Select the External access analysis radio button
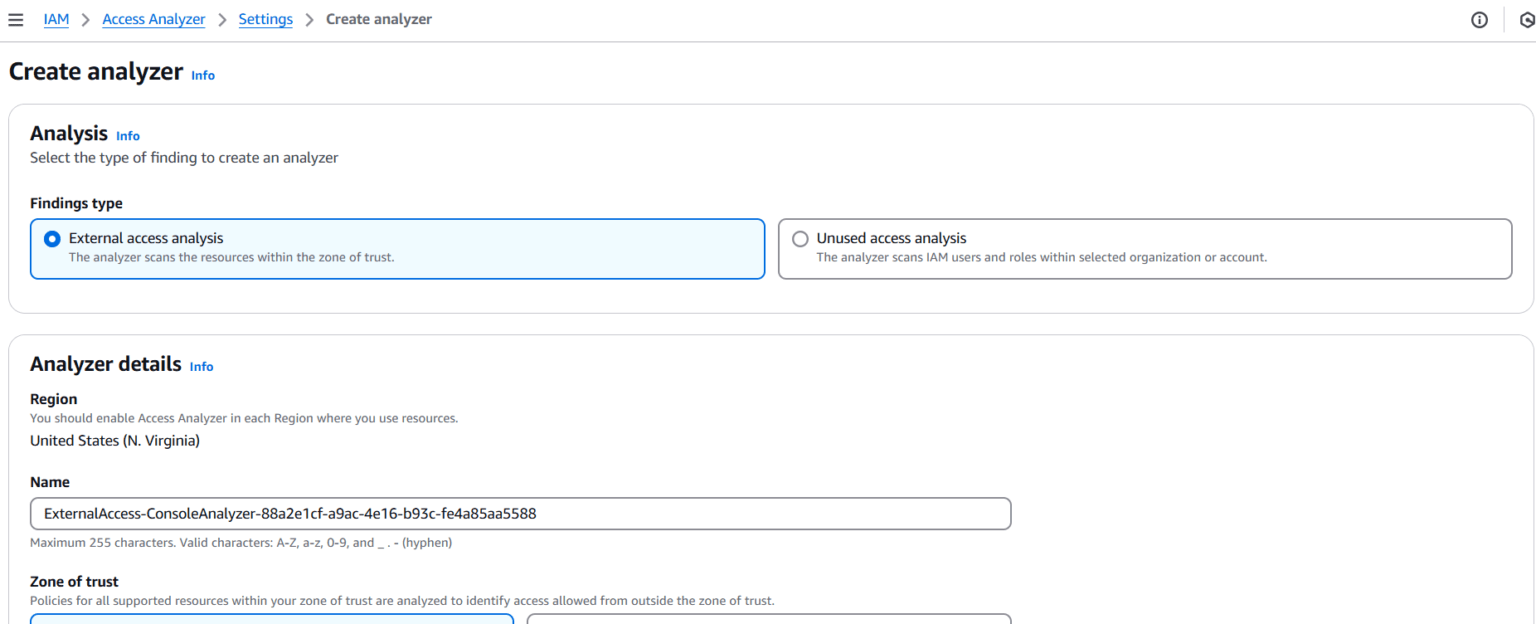Screen dimensions: 1536x624 pyautogui.click(x=51, y=238)
